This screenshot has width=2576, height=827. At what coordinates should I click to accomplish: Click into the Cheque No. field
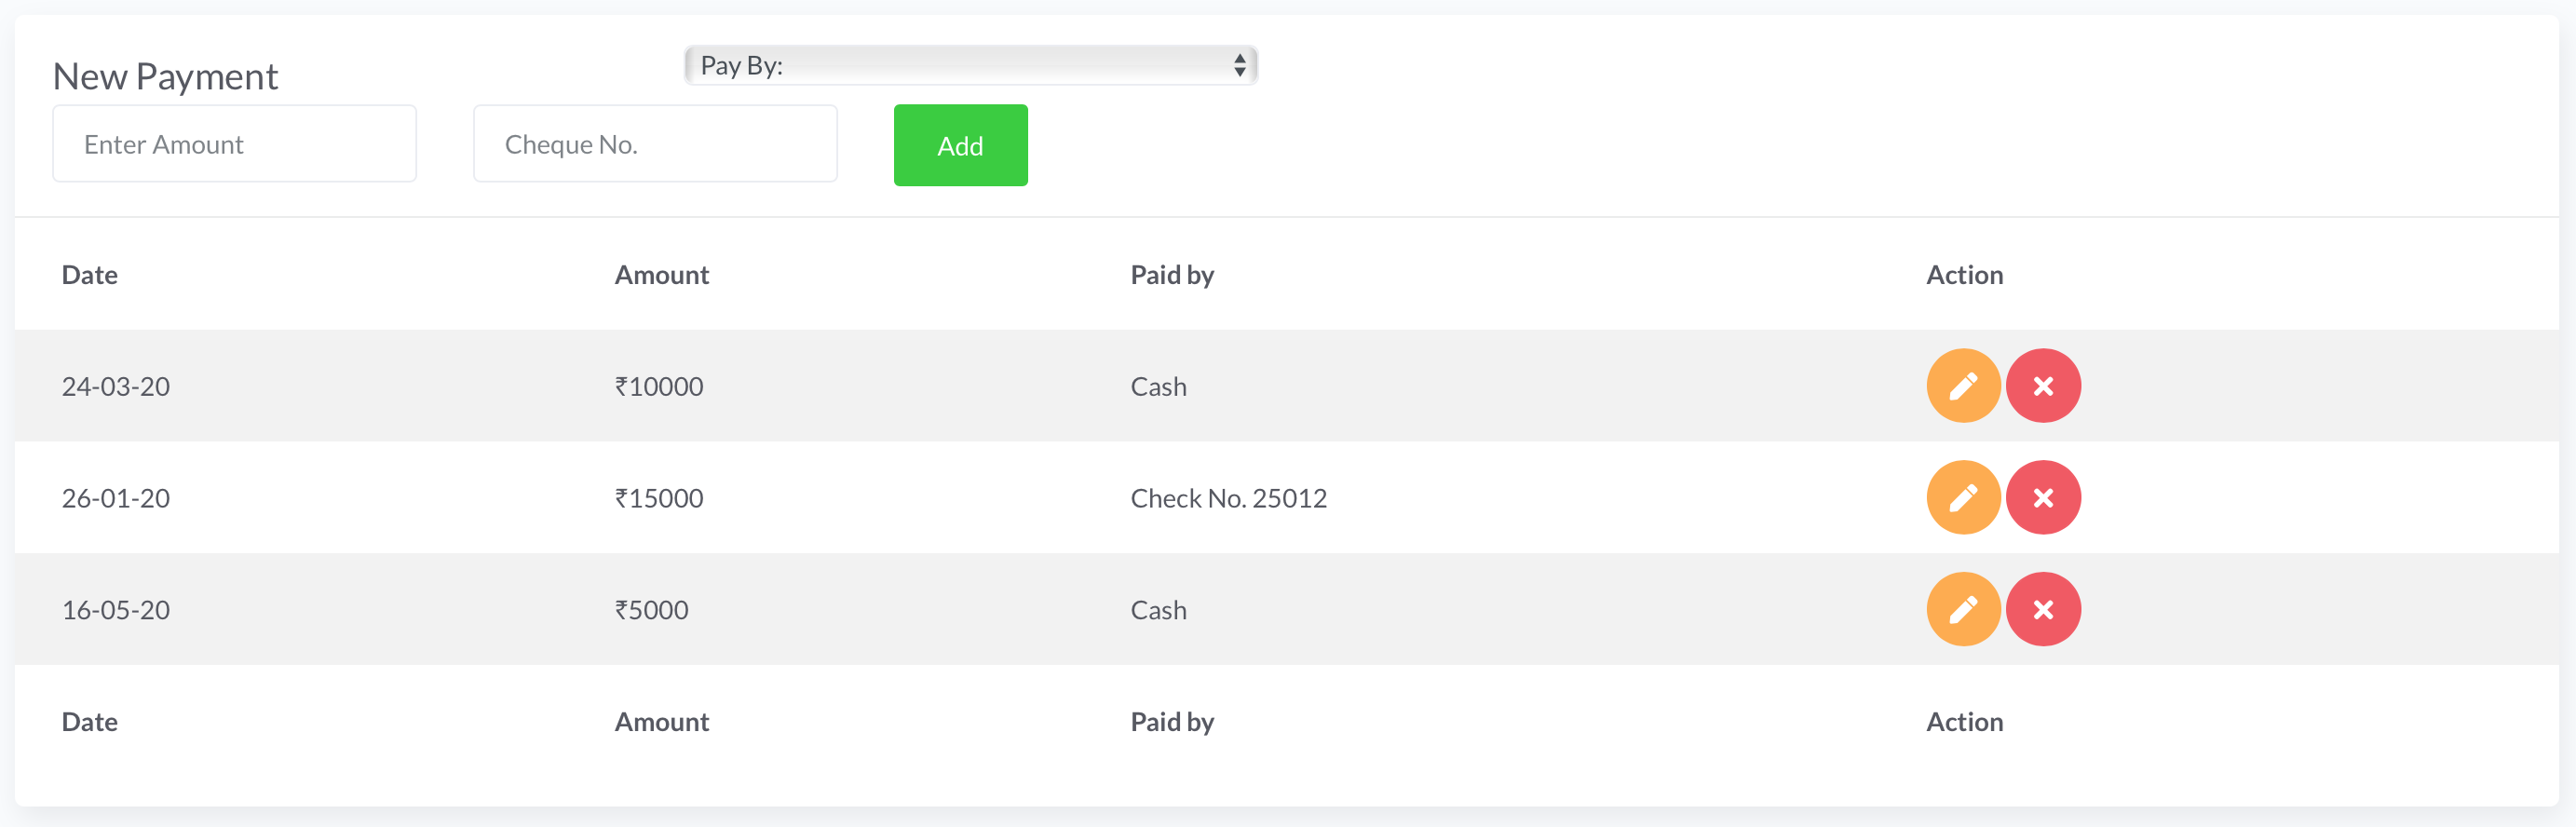pyautogui.click(x=655, y=144)
